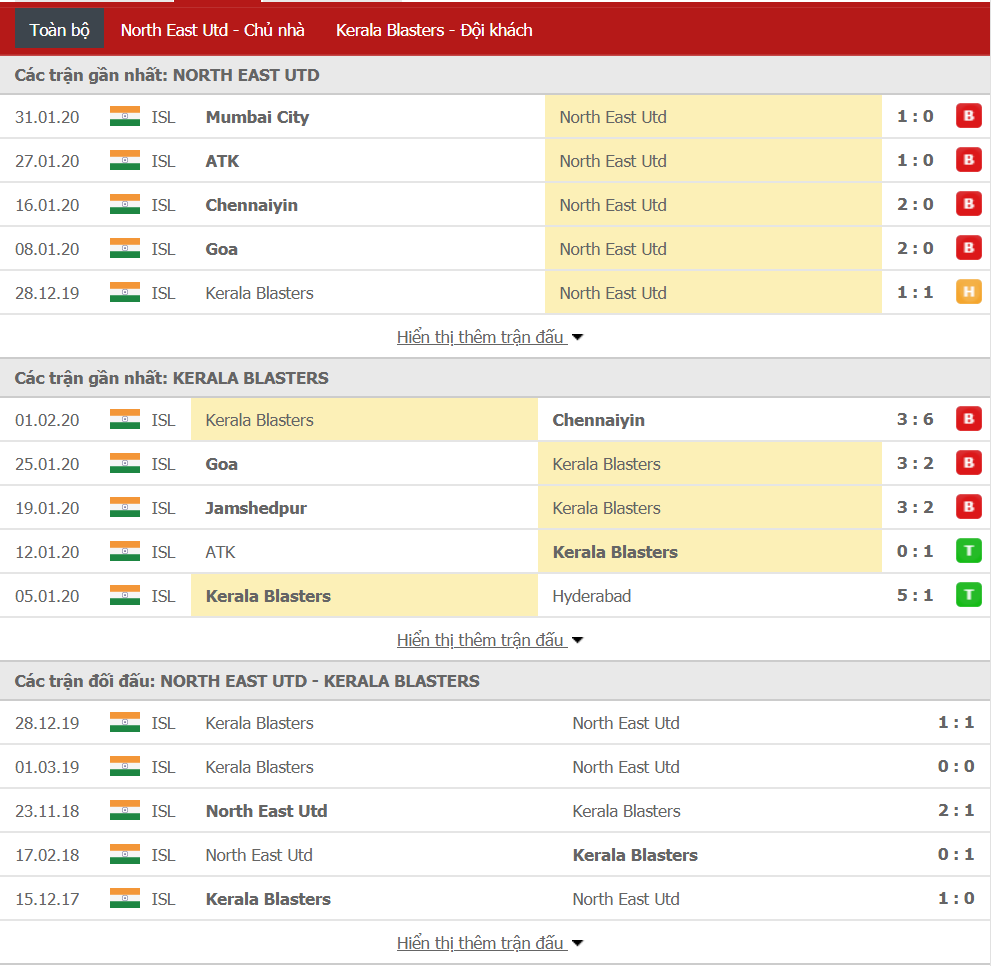The image size is (991, 966).
Task: Click India flag in 19.01.20 Jamshedpur row
Action: click(x=125, y=507)
